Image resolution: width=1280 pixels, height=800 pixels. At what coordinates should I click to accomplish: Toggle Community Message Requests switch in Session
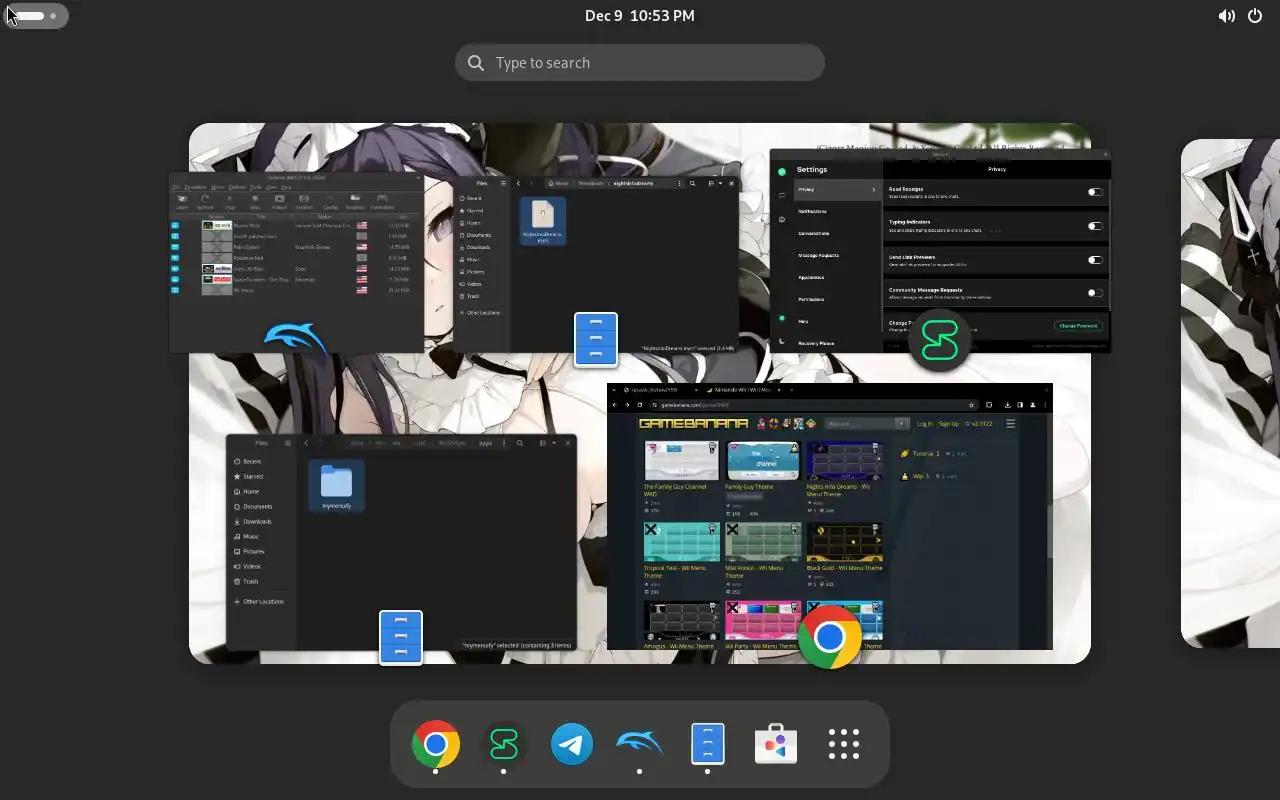tap(1095, 293)
